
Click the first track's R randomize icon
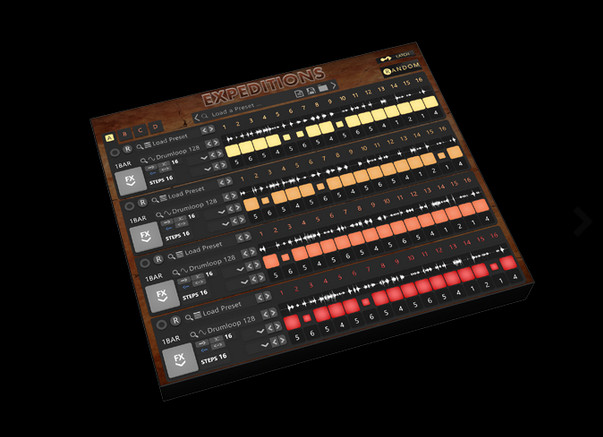point(127,149)
